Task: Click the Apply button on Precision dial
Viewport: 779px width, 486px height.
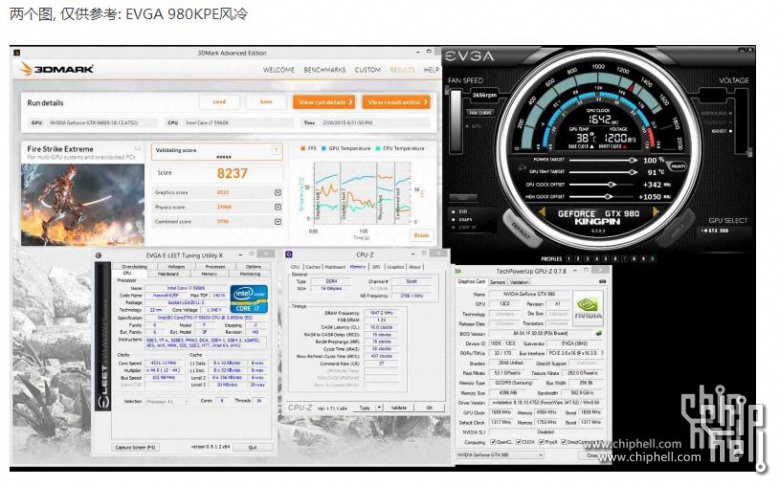Action: (678, 229)
